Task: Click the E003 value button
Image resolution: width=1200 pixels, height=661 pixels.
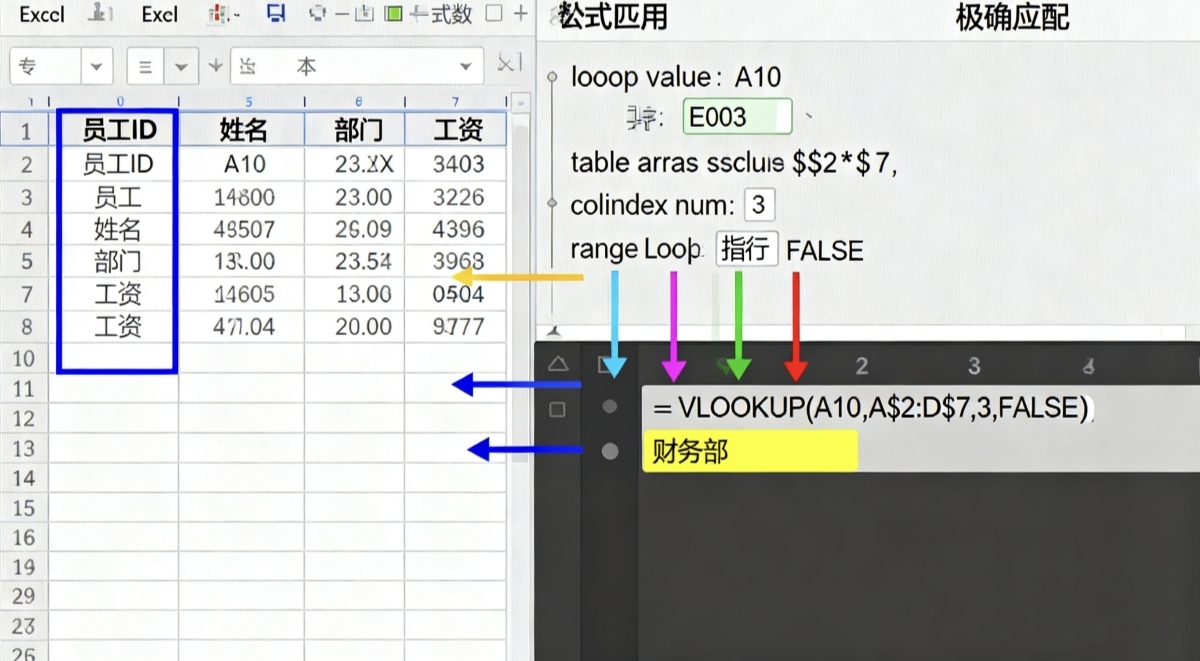Action: [x=737, y=116]
